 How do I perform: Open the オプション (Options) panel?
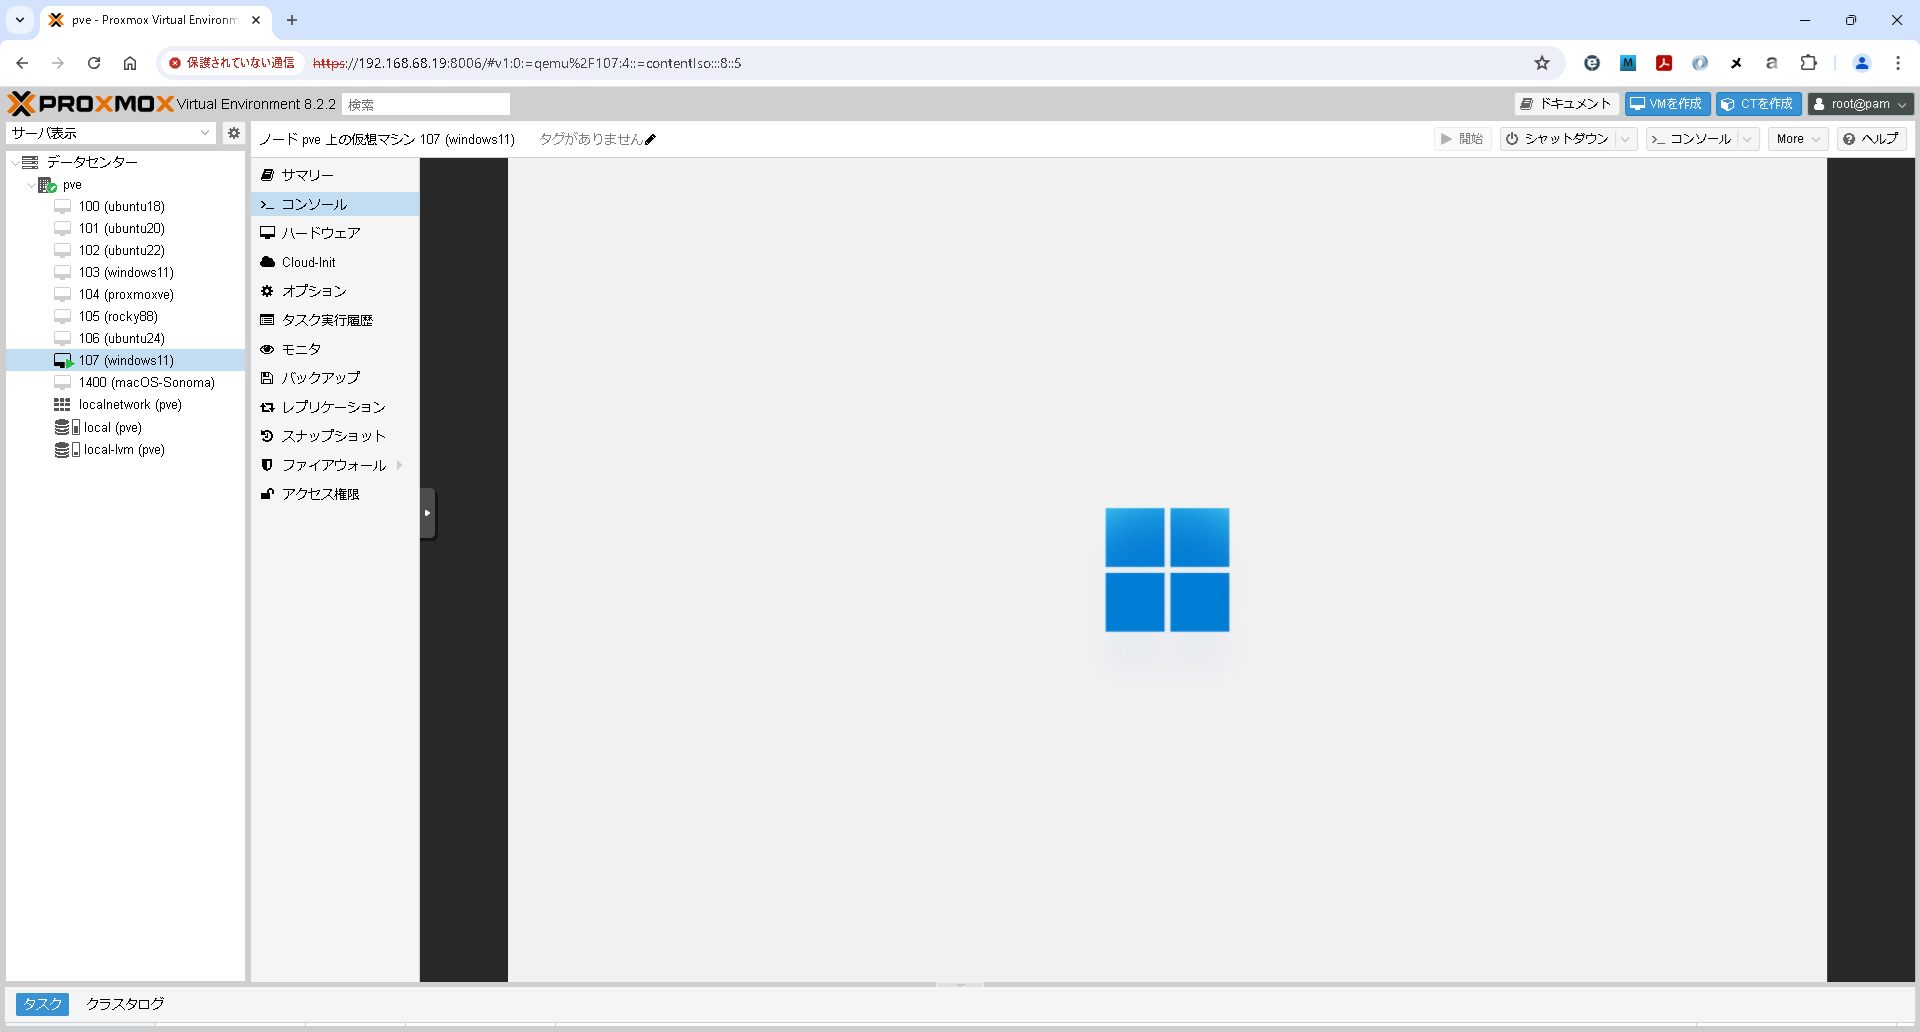tap(313, 291)
